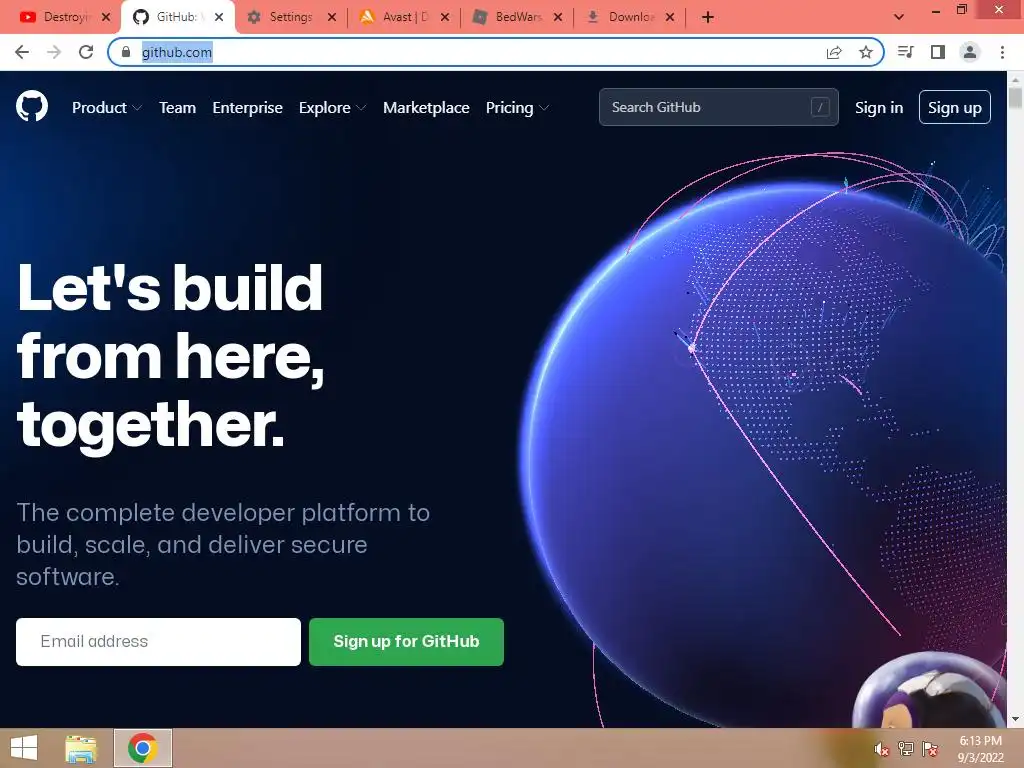This screenshot has height=768, width=1024.
Task: Click the GitHub Octocat logo
Action: click(x=32, y=106)
